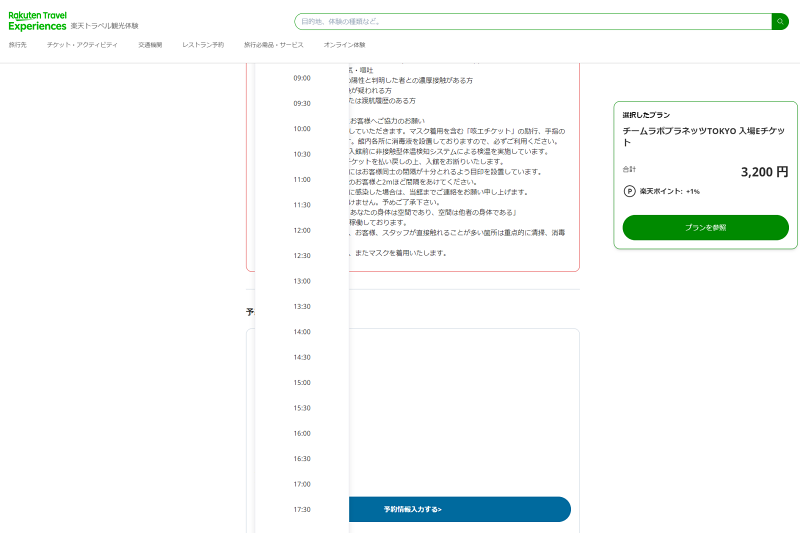
Task: Click the green プランを参照 button
Action: 706,227
